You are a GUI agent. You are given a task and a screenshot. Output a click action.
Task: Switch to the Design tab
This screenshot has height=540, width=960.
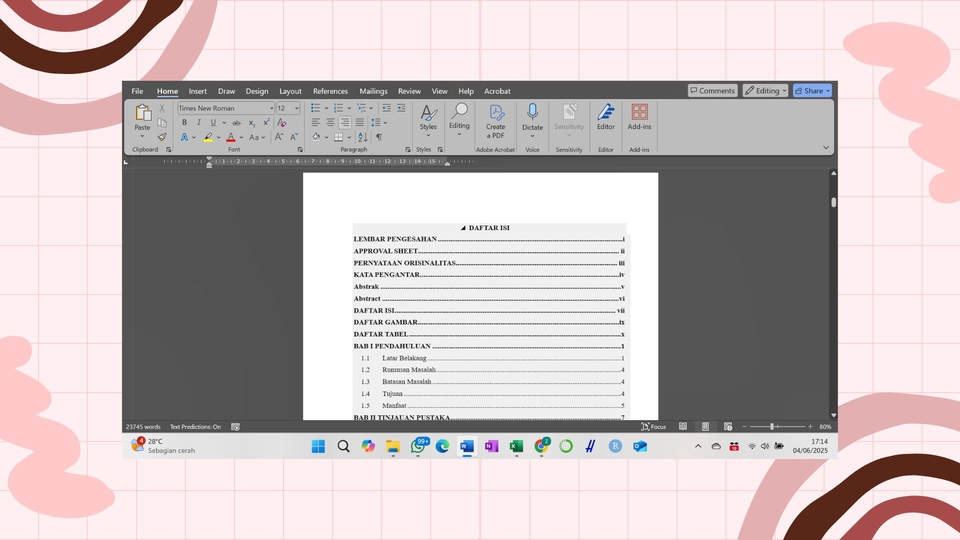(257, 91)
